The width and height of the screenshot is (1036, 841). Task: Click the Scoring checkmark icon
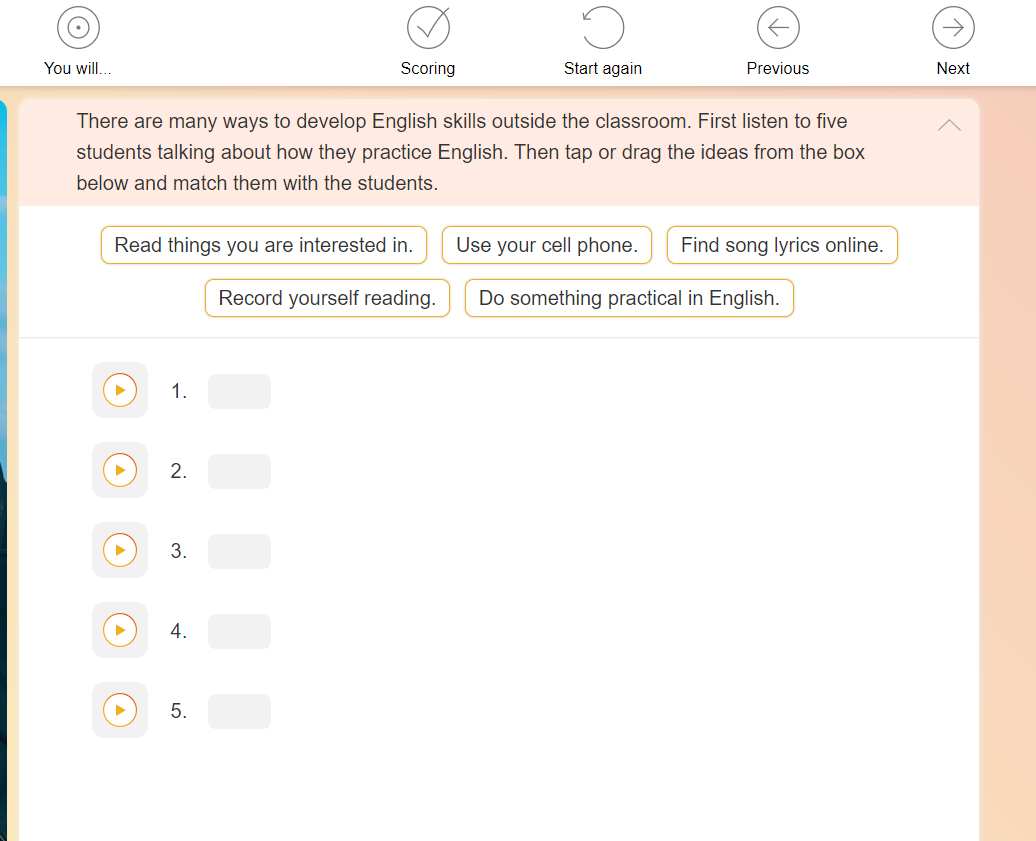click(x=428, y=28)
